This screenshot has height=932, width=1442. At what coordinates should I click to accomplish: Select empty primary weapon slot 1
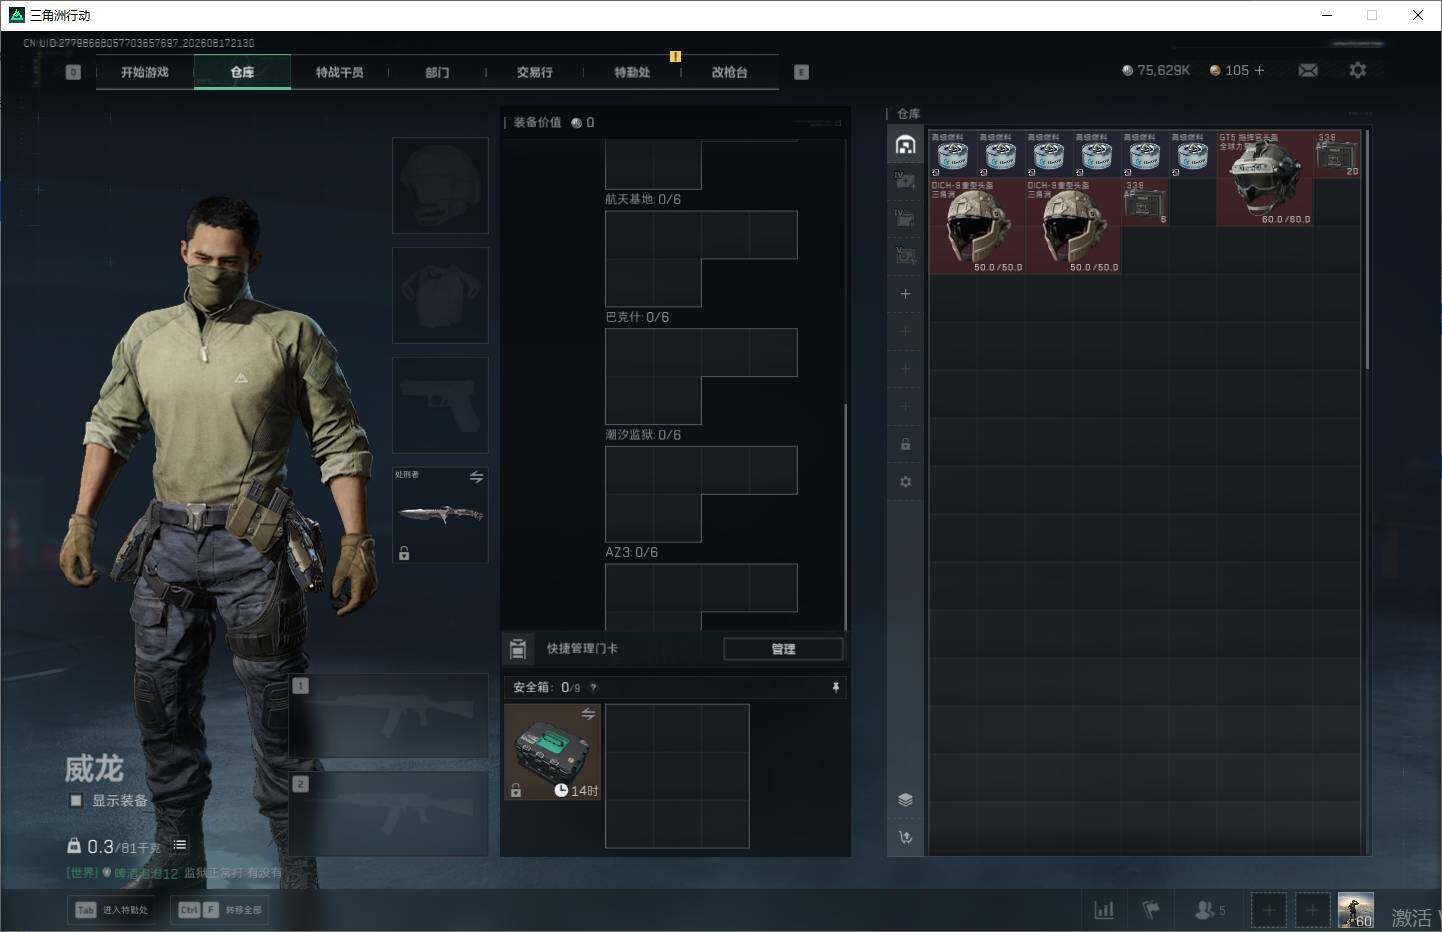tap(388, 716)
